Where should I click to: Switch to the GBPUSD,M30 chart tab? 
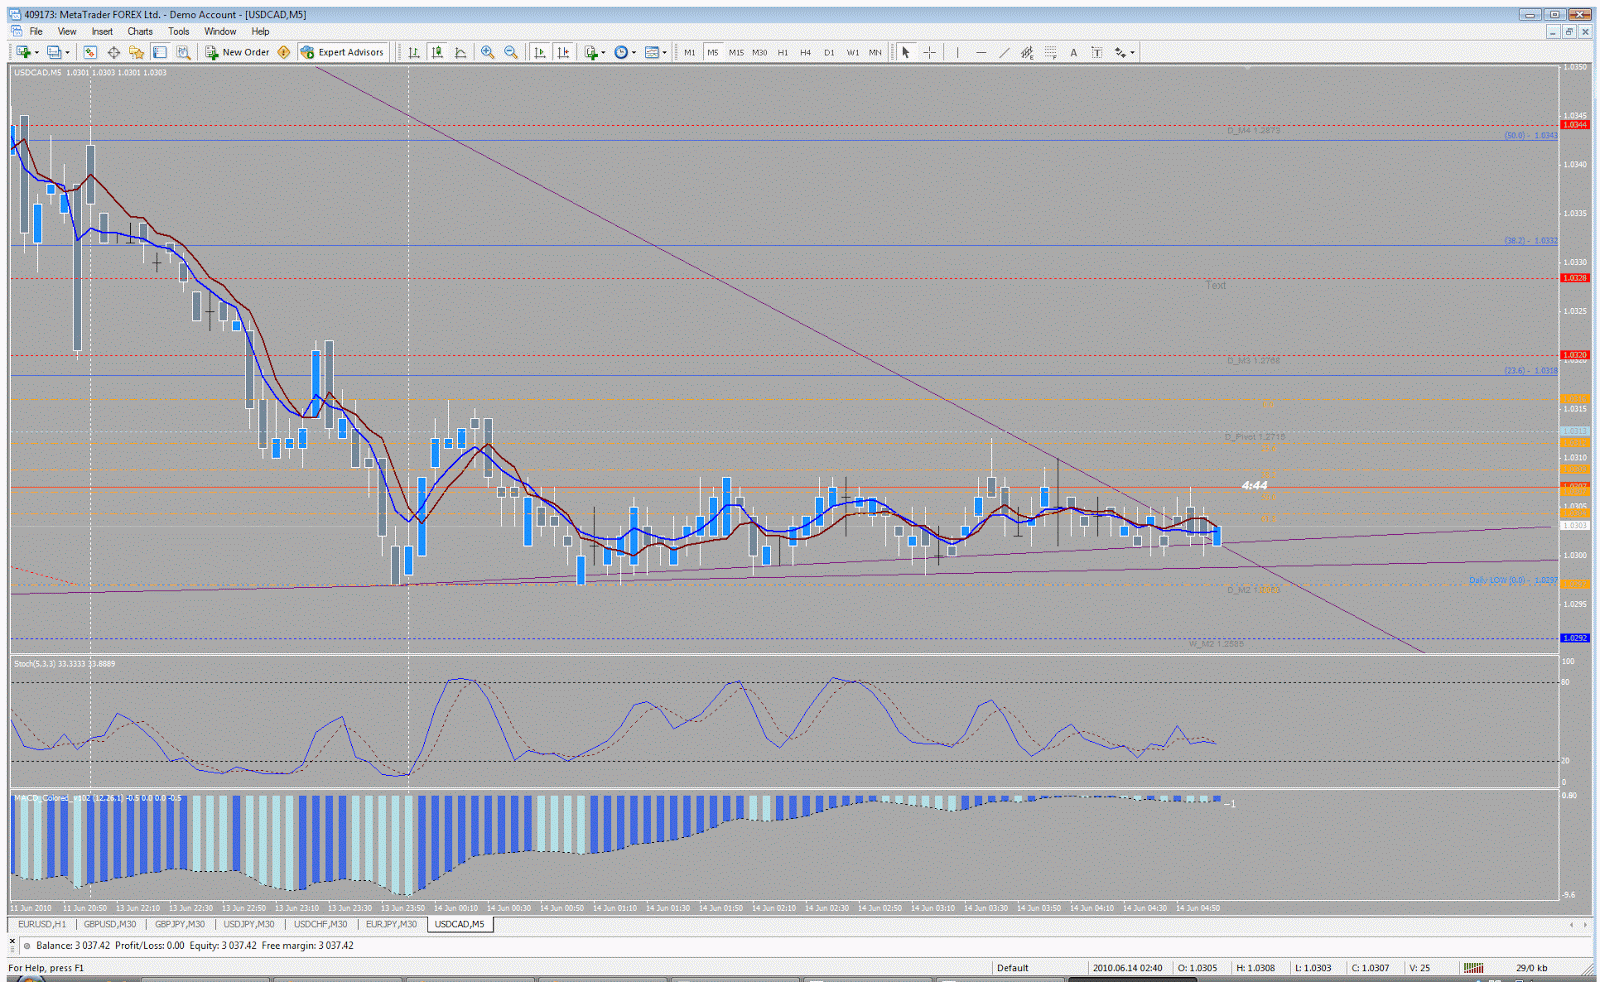pos(110,924)
